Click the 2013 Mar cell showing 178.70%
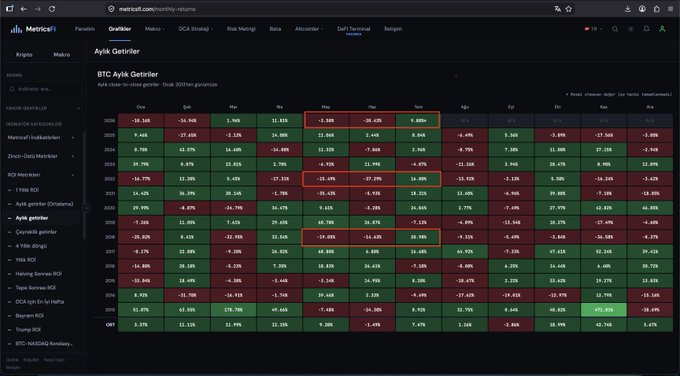Image resolution: width=680 pixels, height=376 pixels. (233, 310)
